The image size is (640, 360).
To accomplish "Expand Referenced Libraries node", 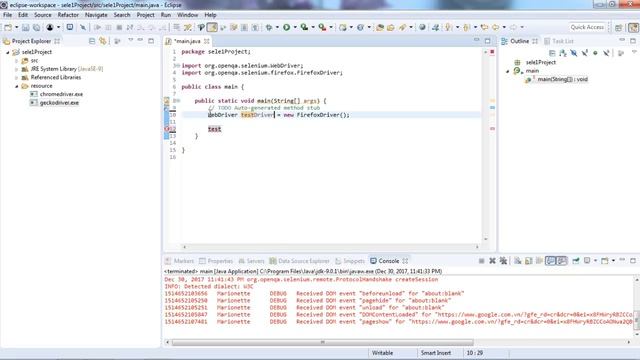I will click(x=17, y=78).
